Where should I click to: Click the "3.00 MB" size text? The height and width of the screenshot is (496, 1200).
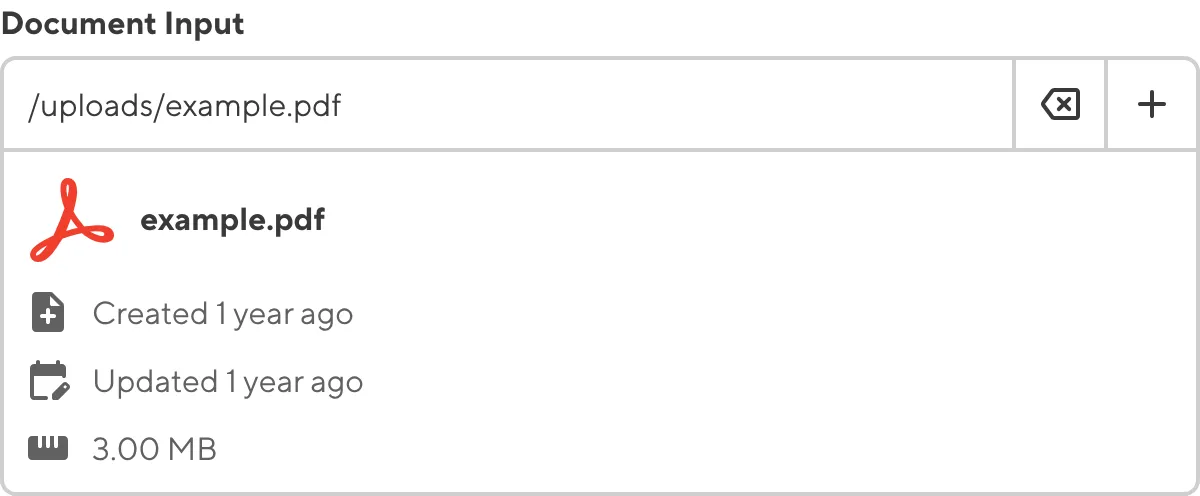[154, 449]
